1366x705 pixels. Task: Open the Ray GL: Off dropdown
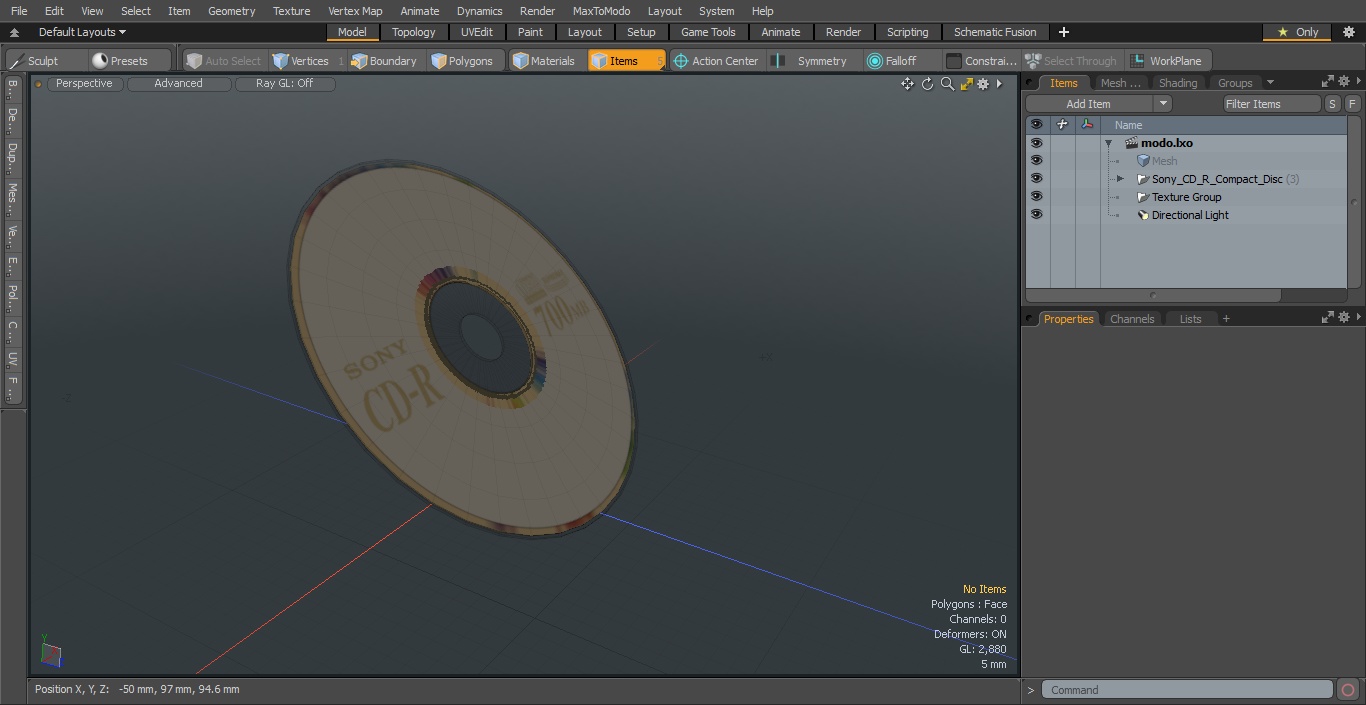pyautogui.click(x=284, y=84)
